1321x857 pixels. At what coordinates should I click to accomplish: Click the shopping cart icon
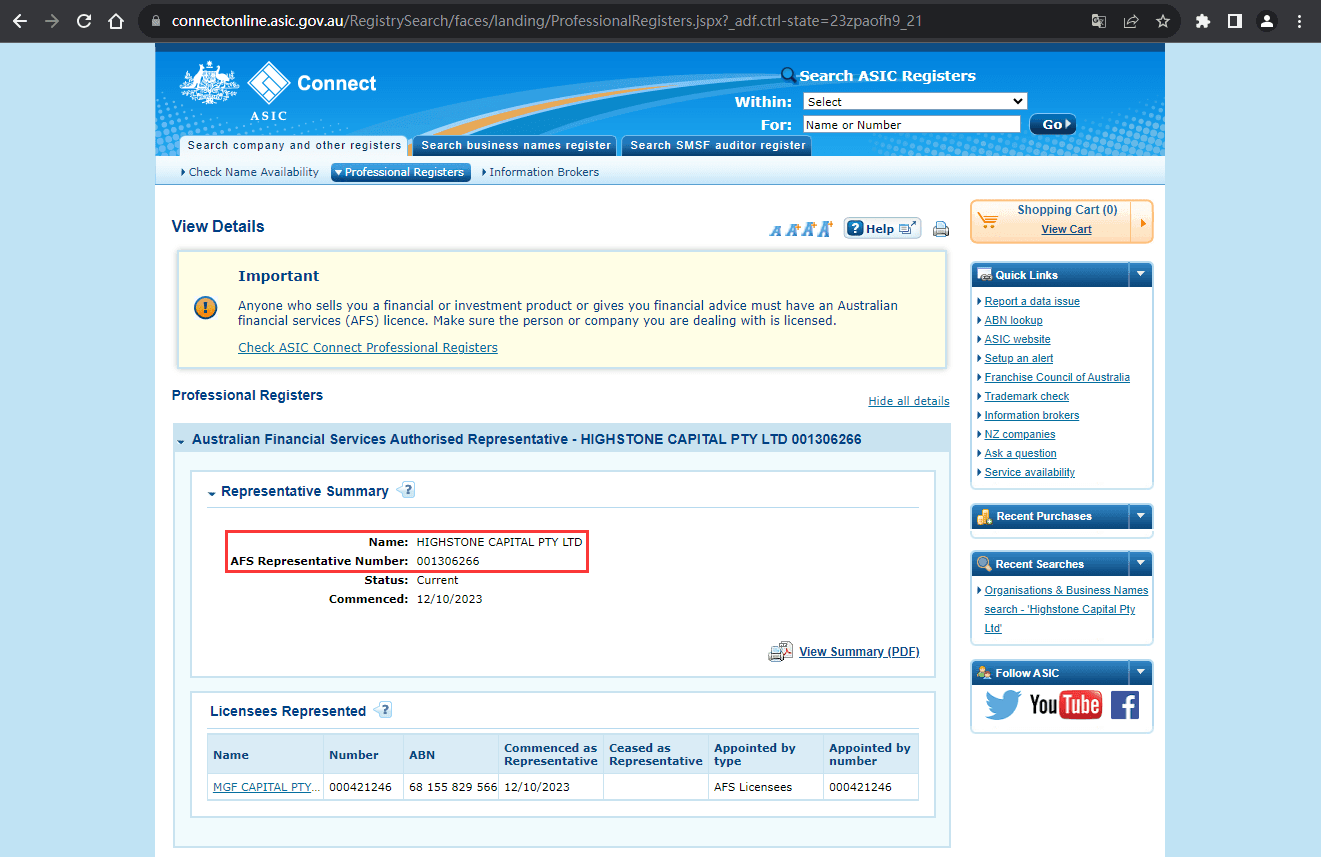[x=988, y=221]
